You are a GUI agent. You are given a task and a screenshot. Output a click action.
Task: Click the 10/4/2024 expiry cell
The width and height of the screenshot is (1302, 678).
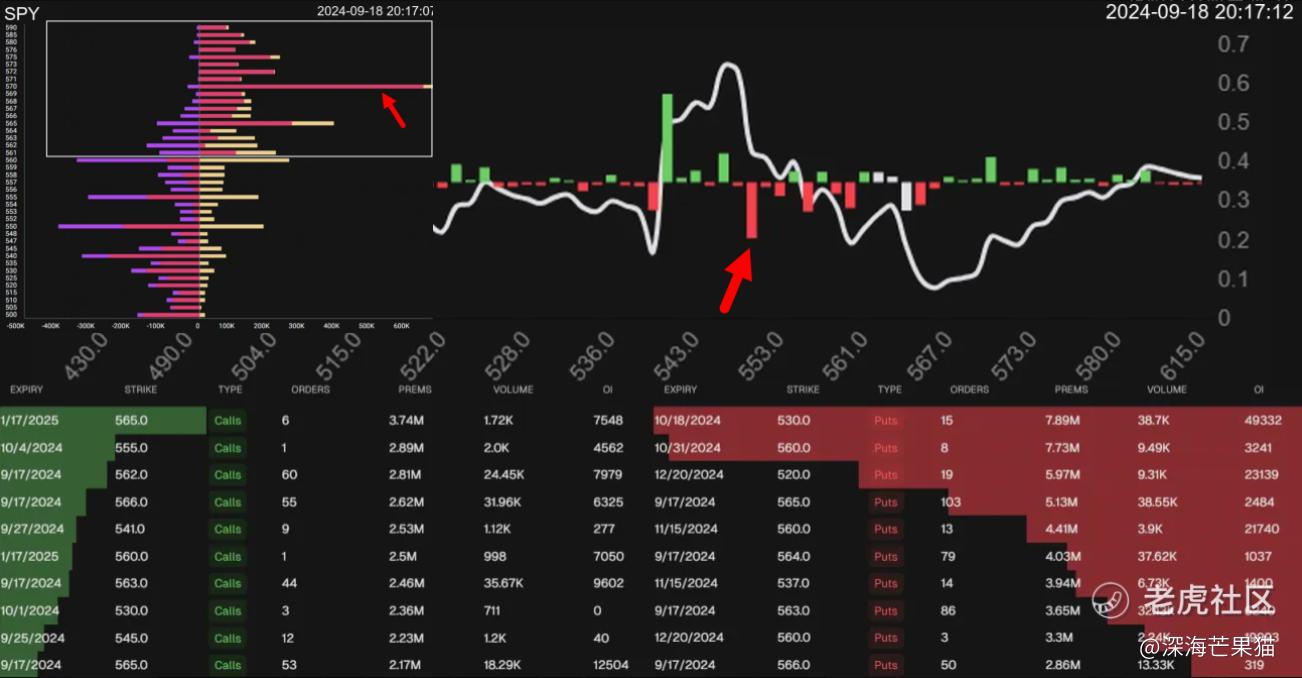[29, 448]
